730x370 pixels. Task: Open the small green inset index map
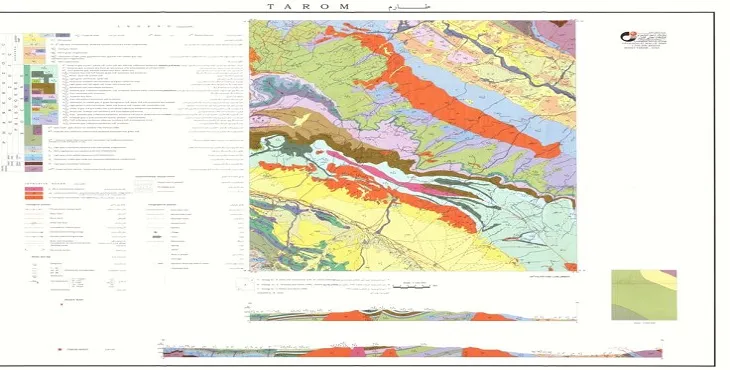tap(644, 295)
